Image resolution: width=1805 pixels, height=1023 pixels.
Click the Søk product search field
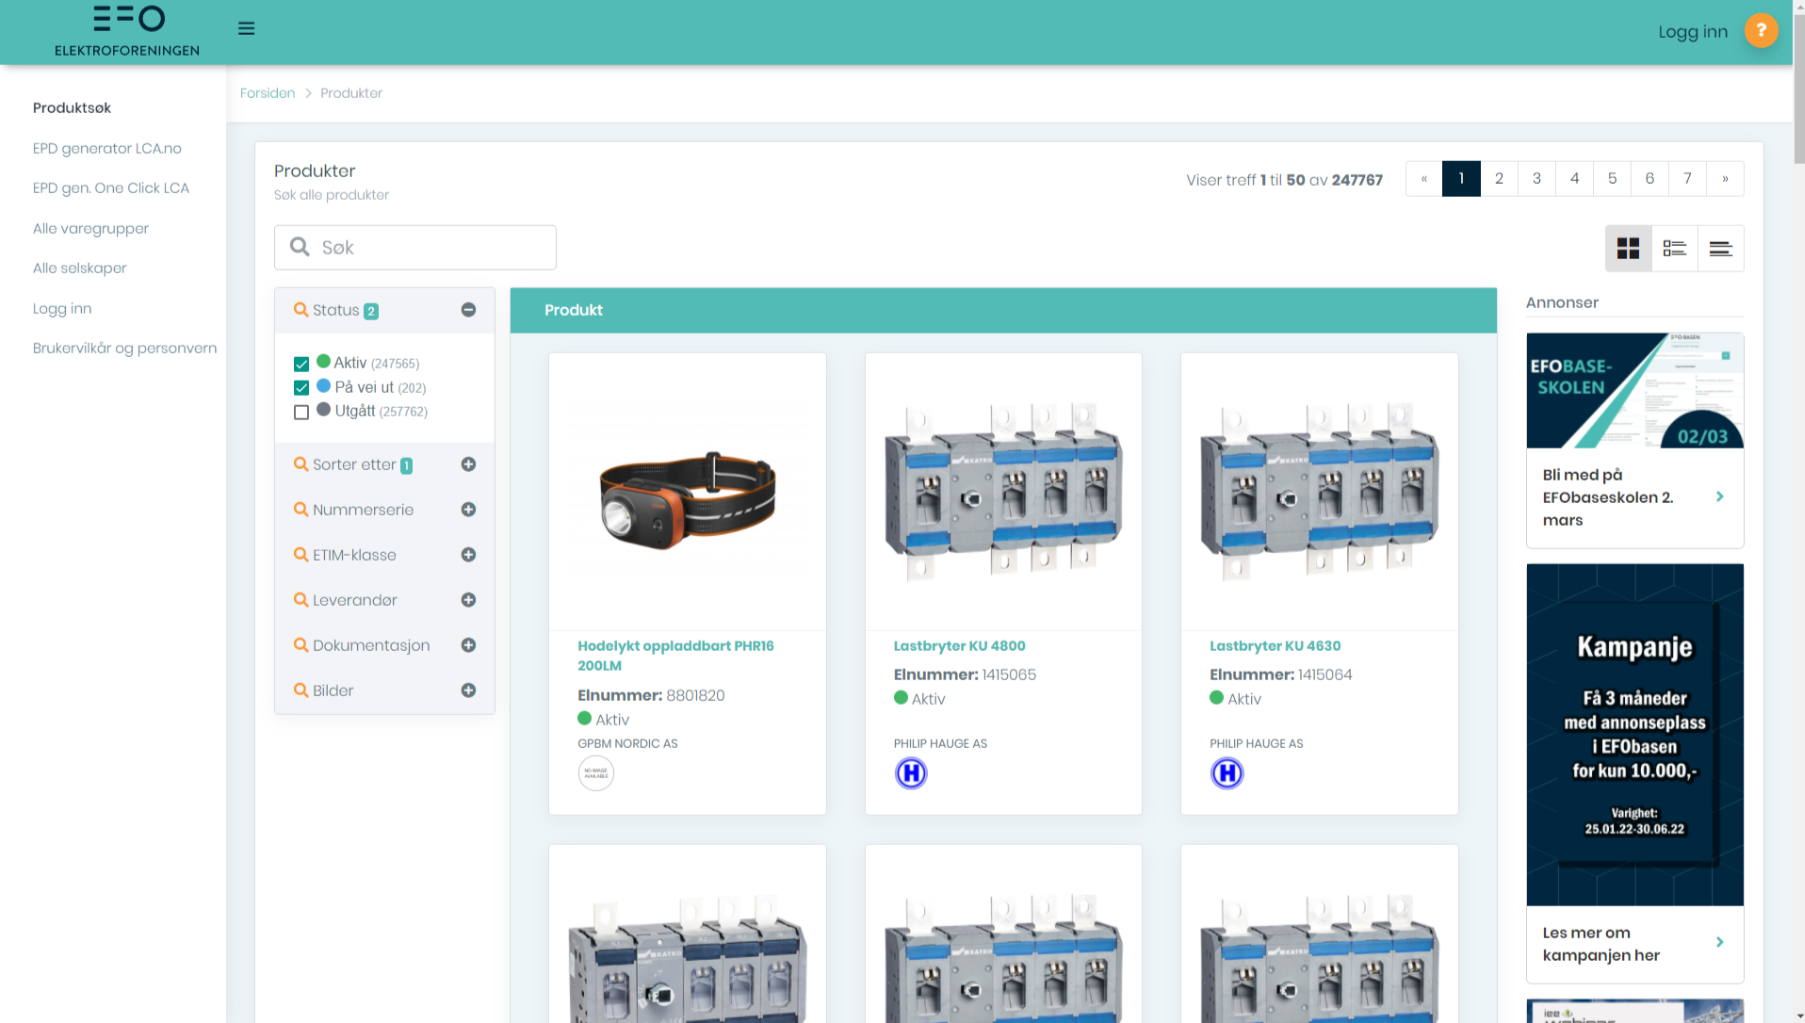(415, 247)
